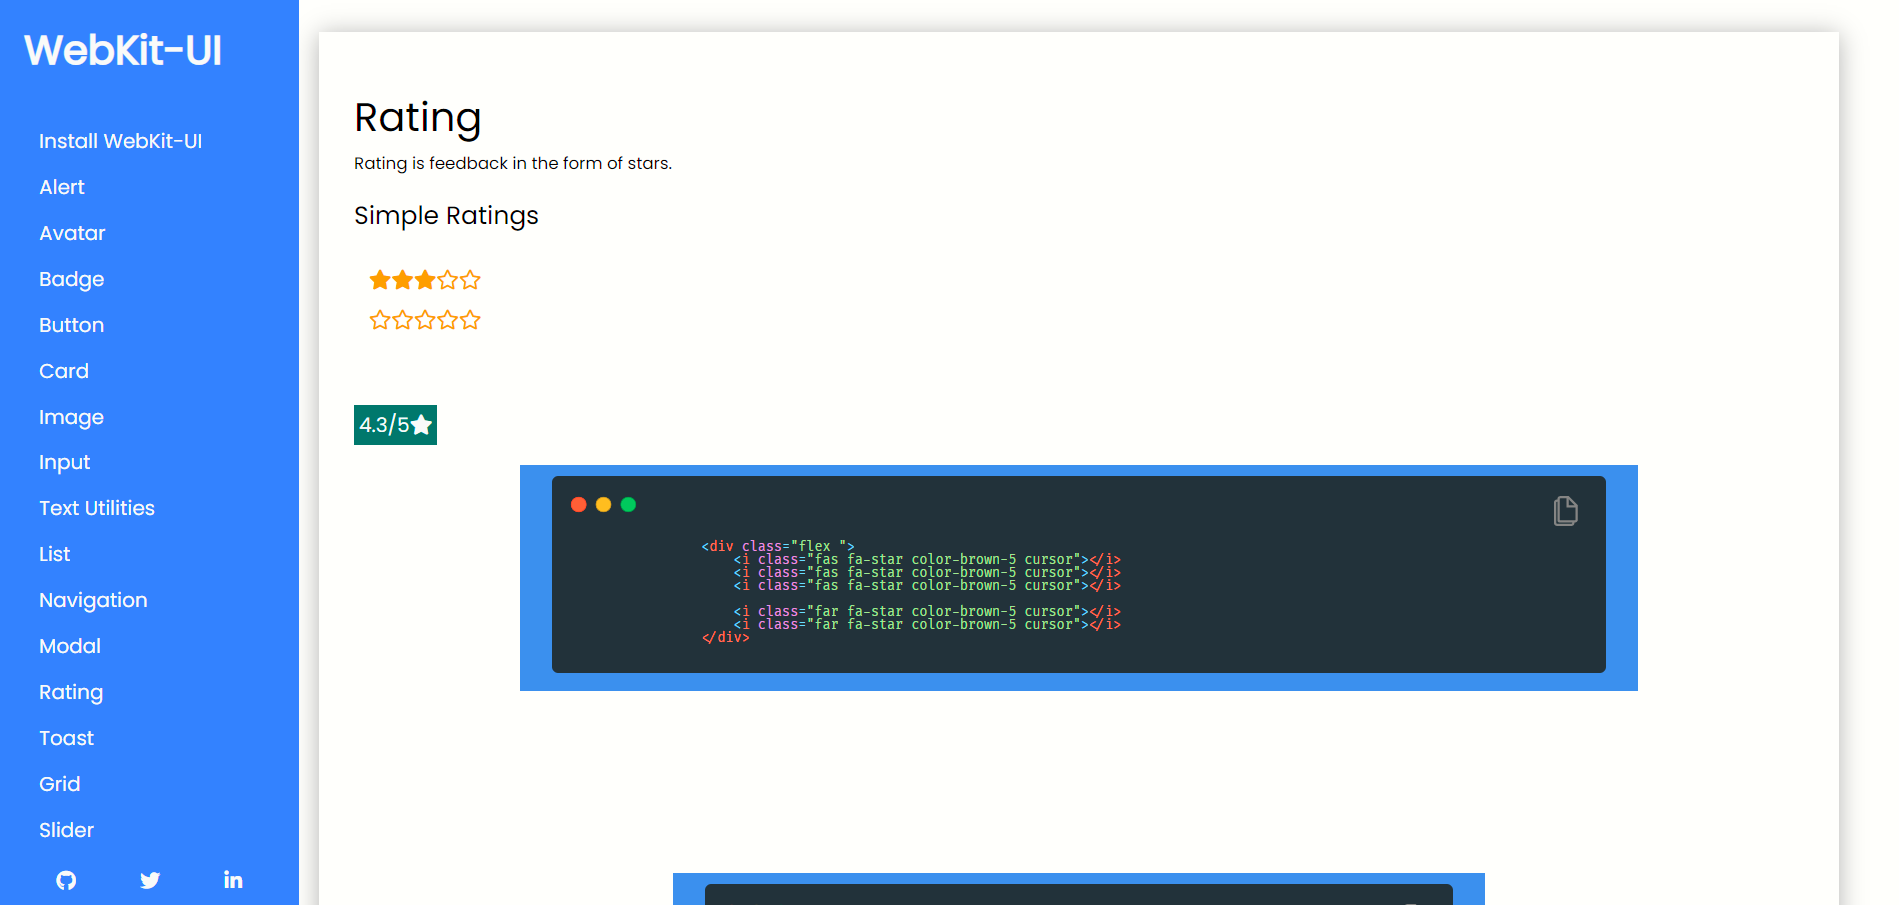Open the LinkedIn icon in the sidebar
Screen dimensions: 1899x905
pyautogui.click(x=232, y=880)
